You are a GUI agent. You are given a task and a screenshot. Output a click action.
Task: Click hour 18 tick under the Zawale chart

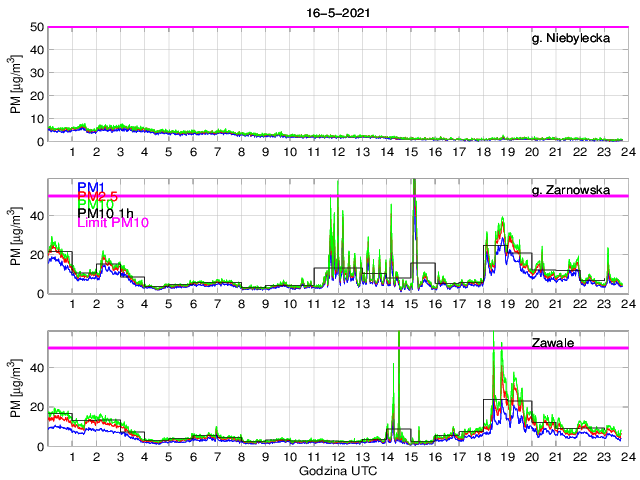pyautogui.click(x=483, y=456)
